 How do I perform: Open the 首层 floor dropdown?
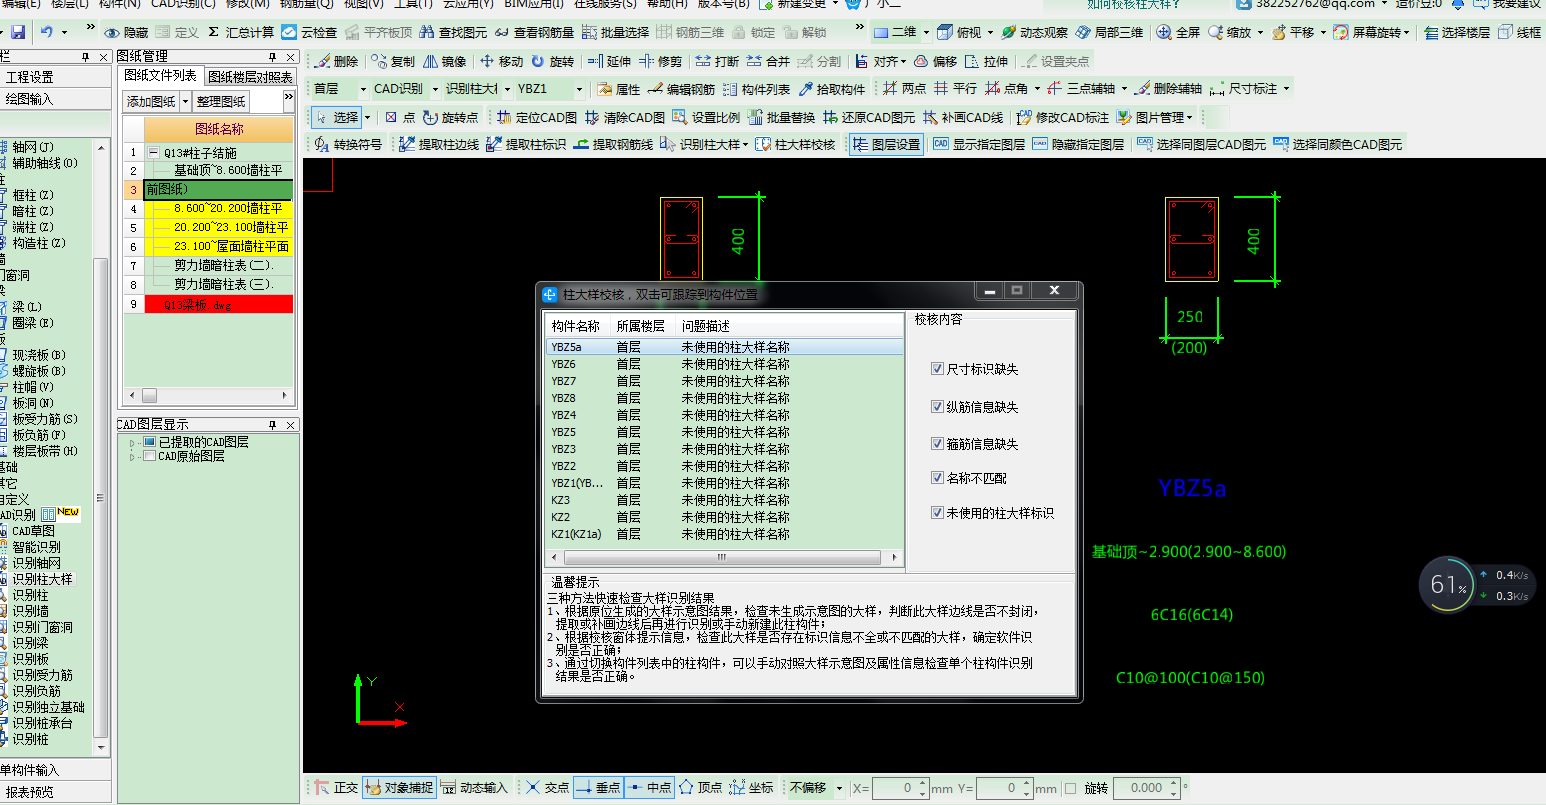point(364,89)
